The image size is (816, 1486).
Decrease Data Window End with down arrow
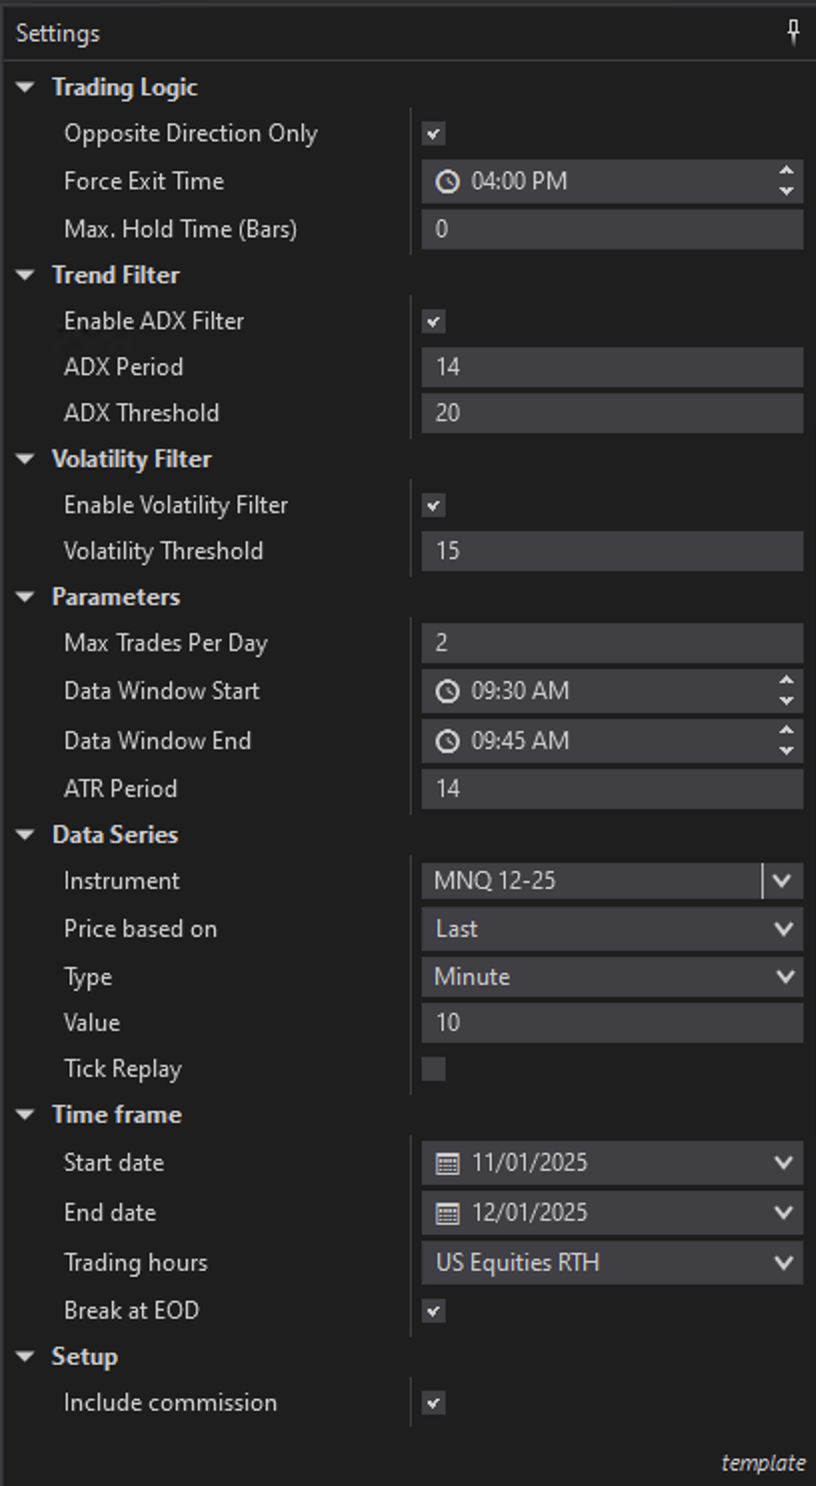click(x=786, y=751)
